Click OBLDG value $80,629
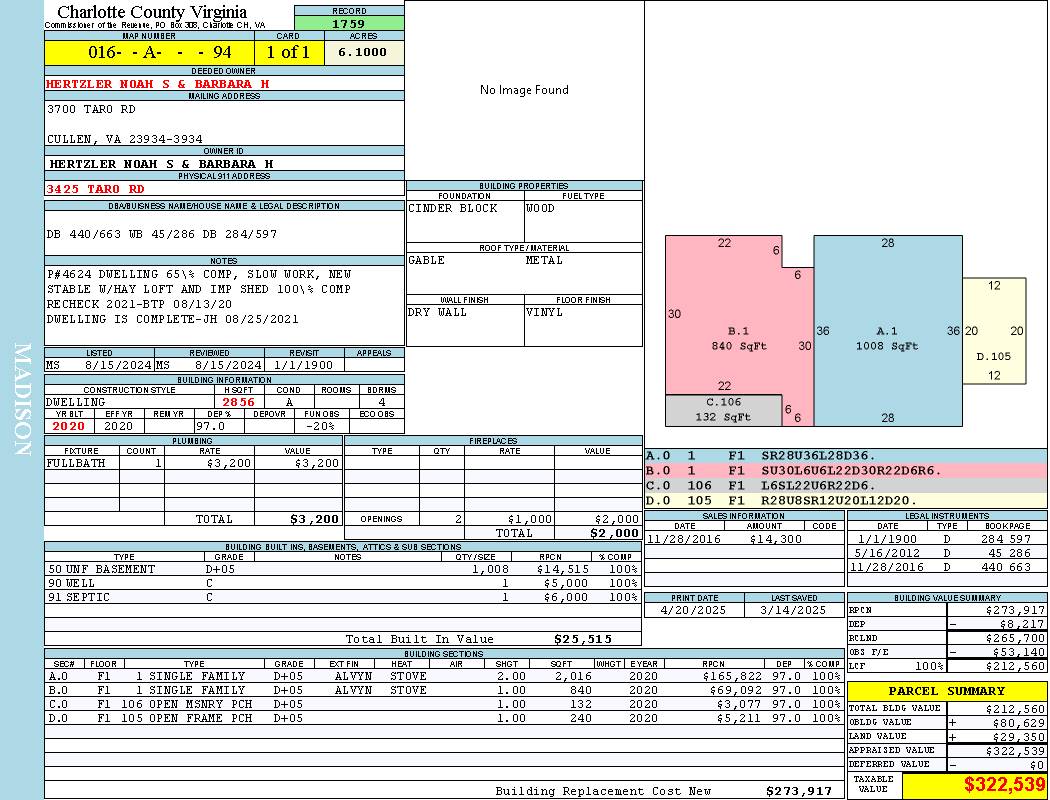This screenshot has height=800, width=1050. click(1019, 722)
